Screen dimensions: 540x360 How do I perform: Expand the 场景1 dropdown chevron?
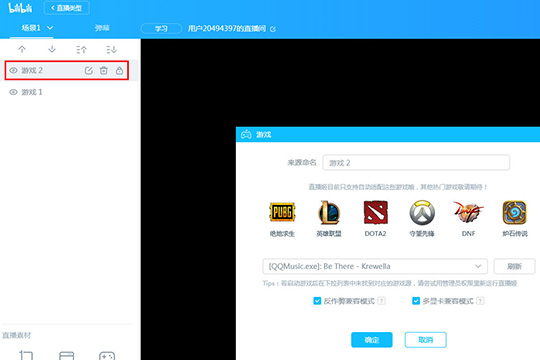point(50,28)
